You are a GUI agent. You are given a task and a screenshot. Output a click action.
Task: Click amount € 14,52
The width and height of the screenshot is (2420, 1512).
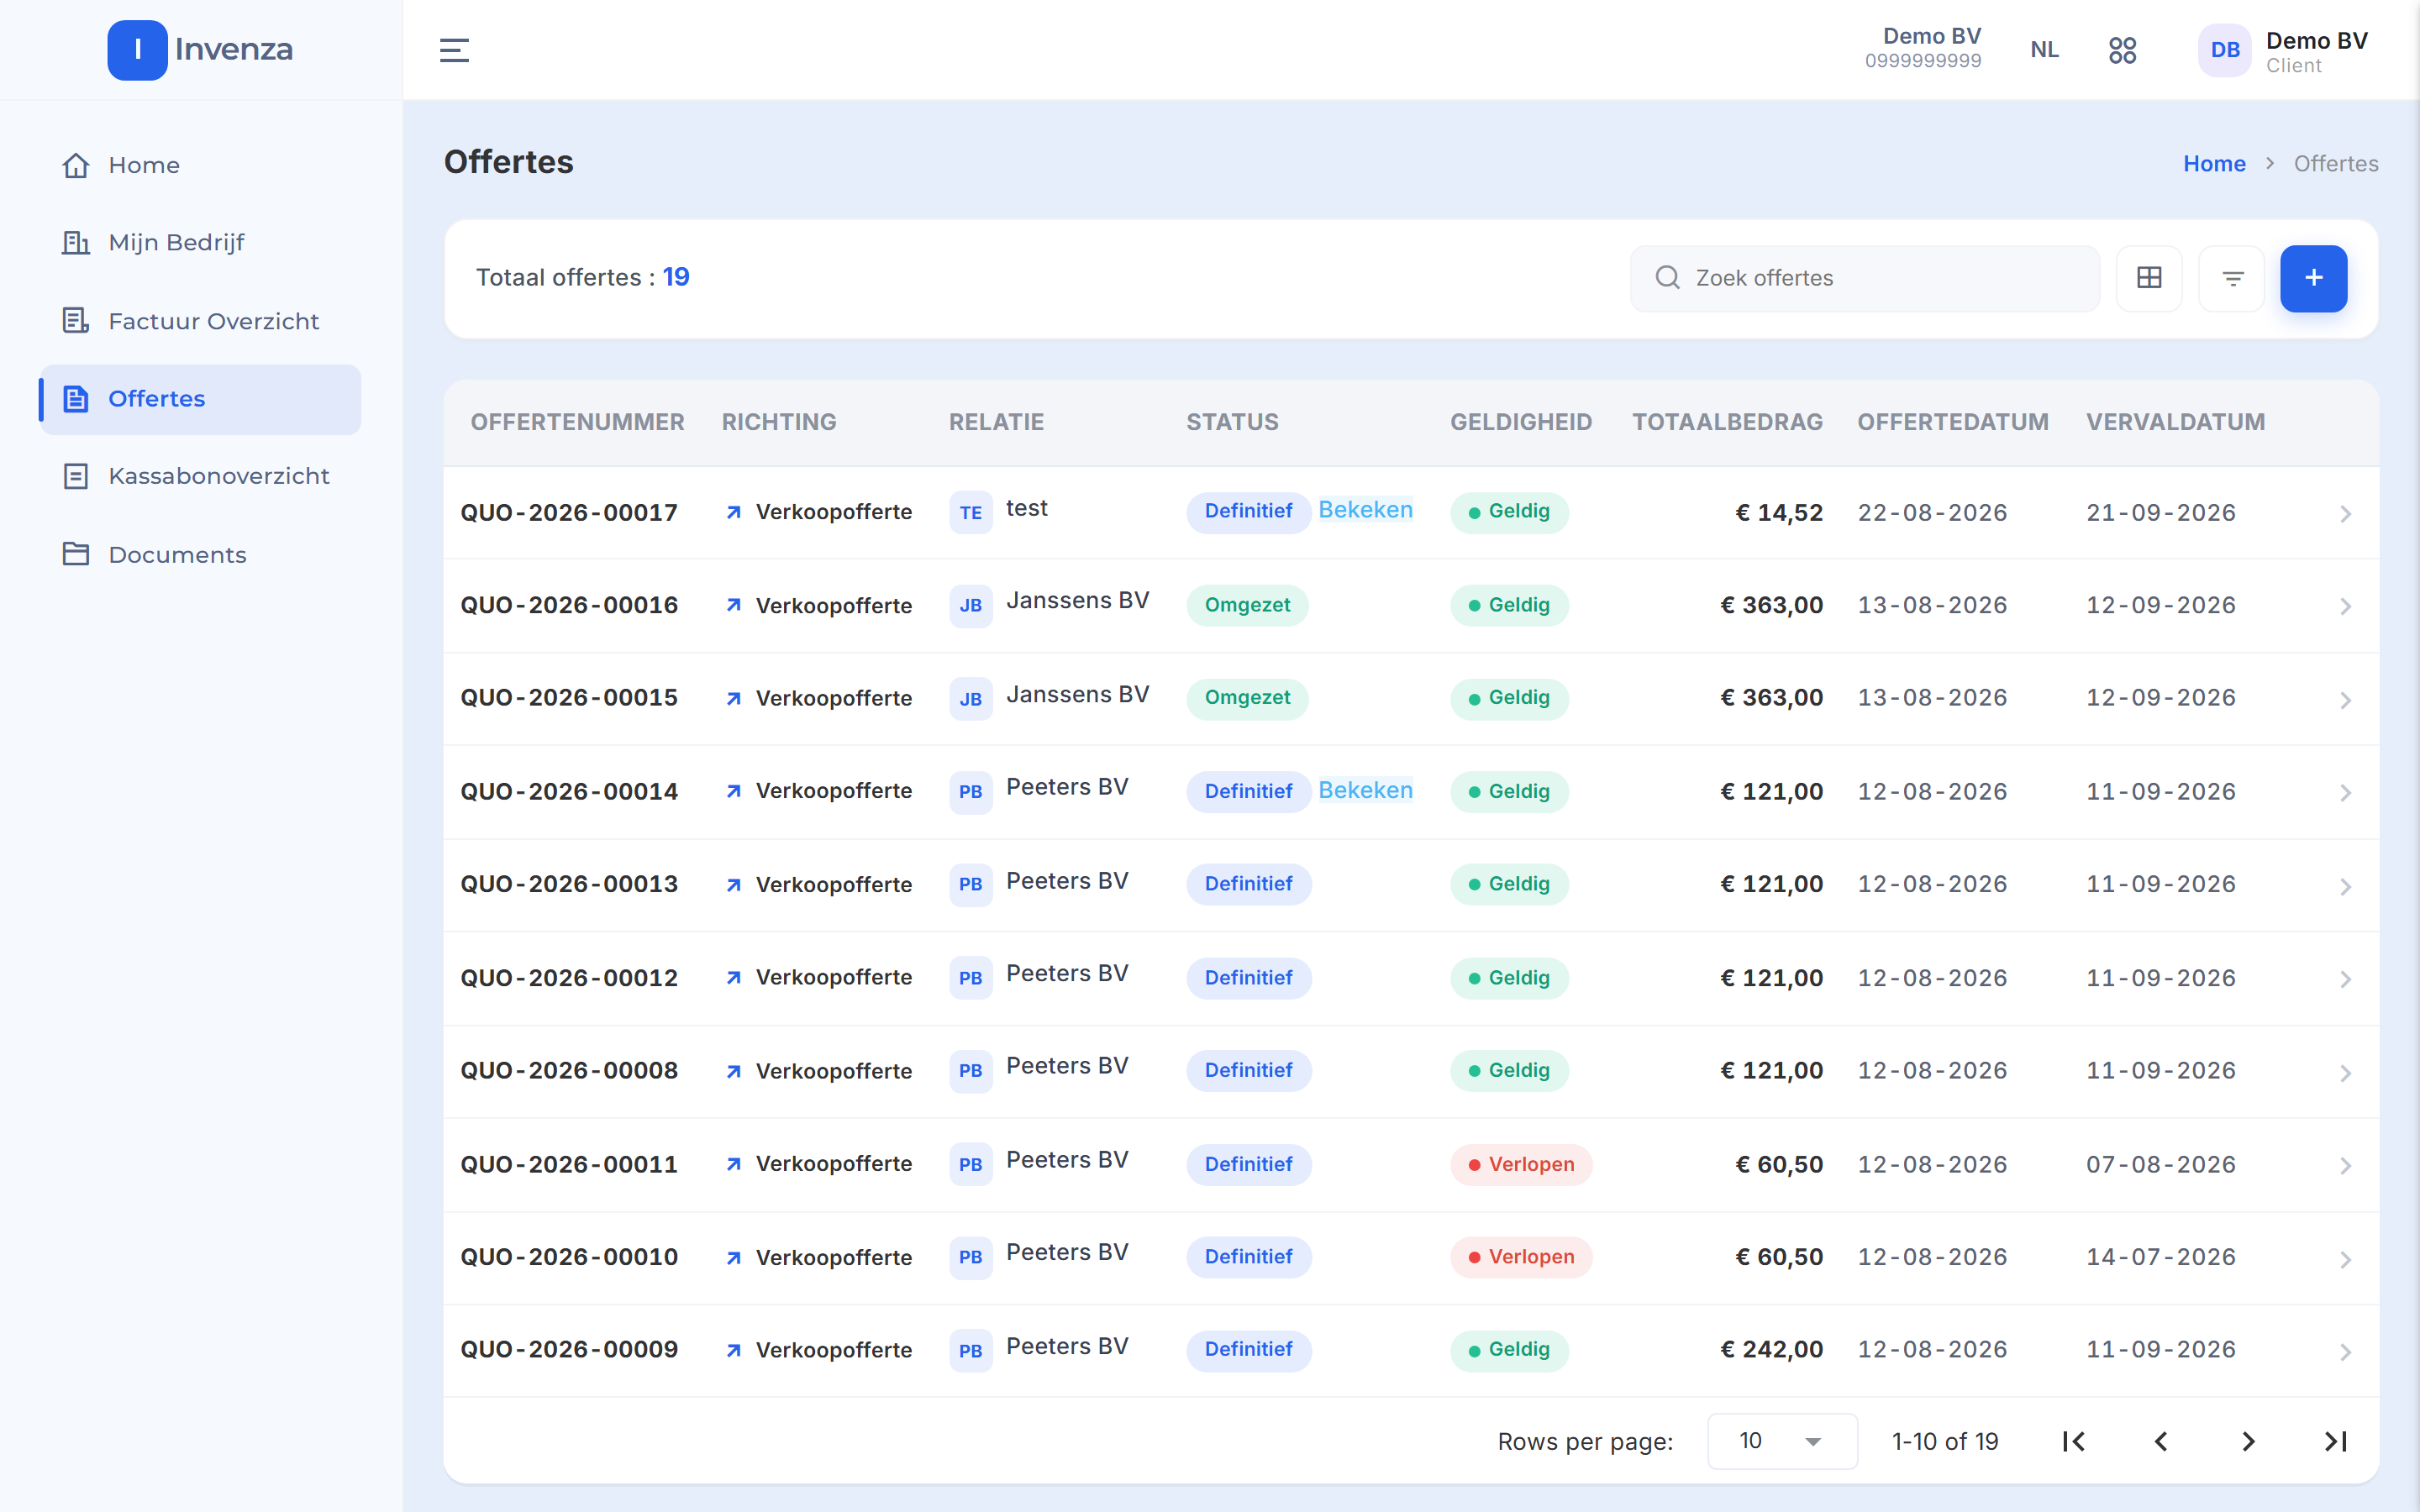point(1779,513)
